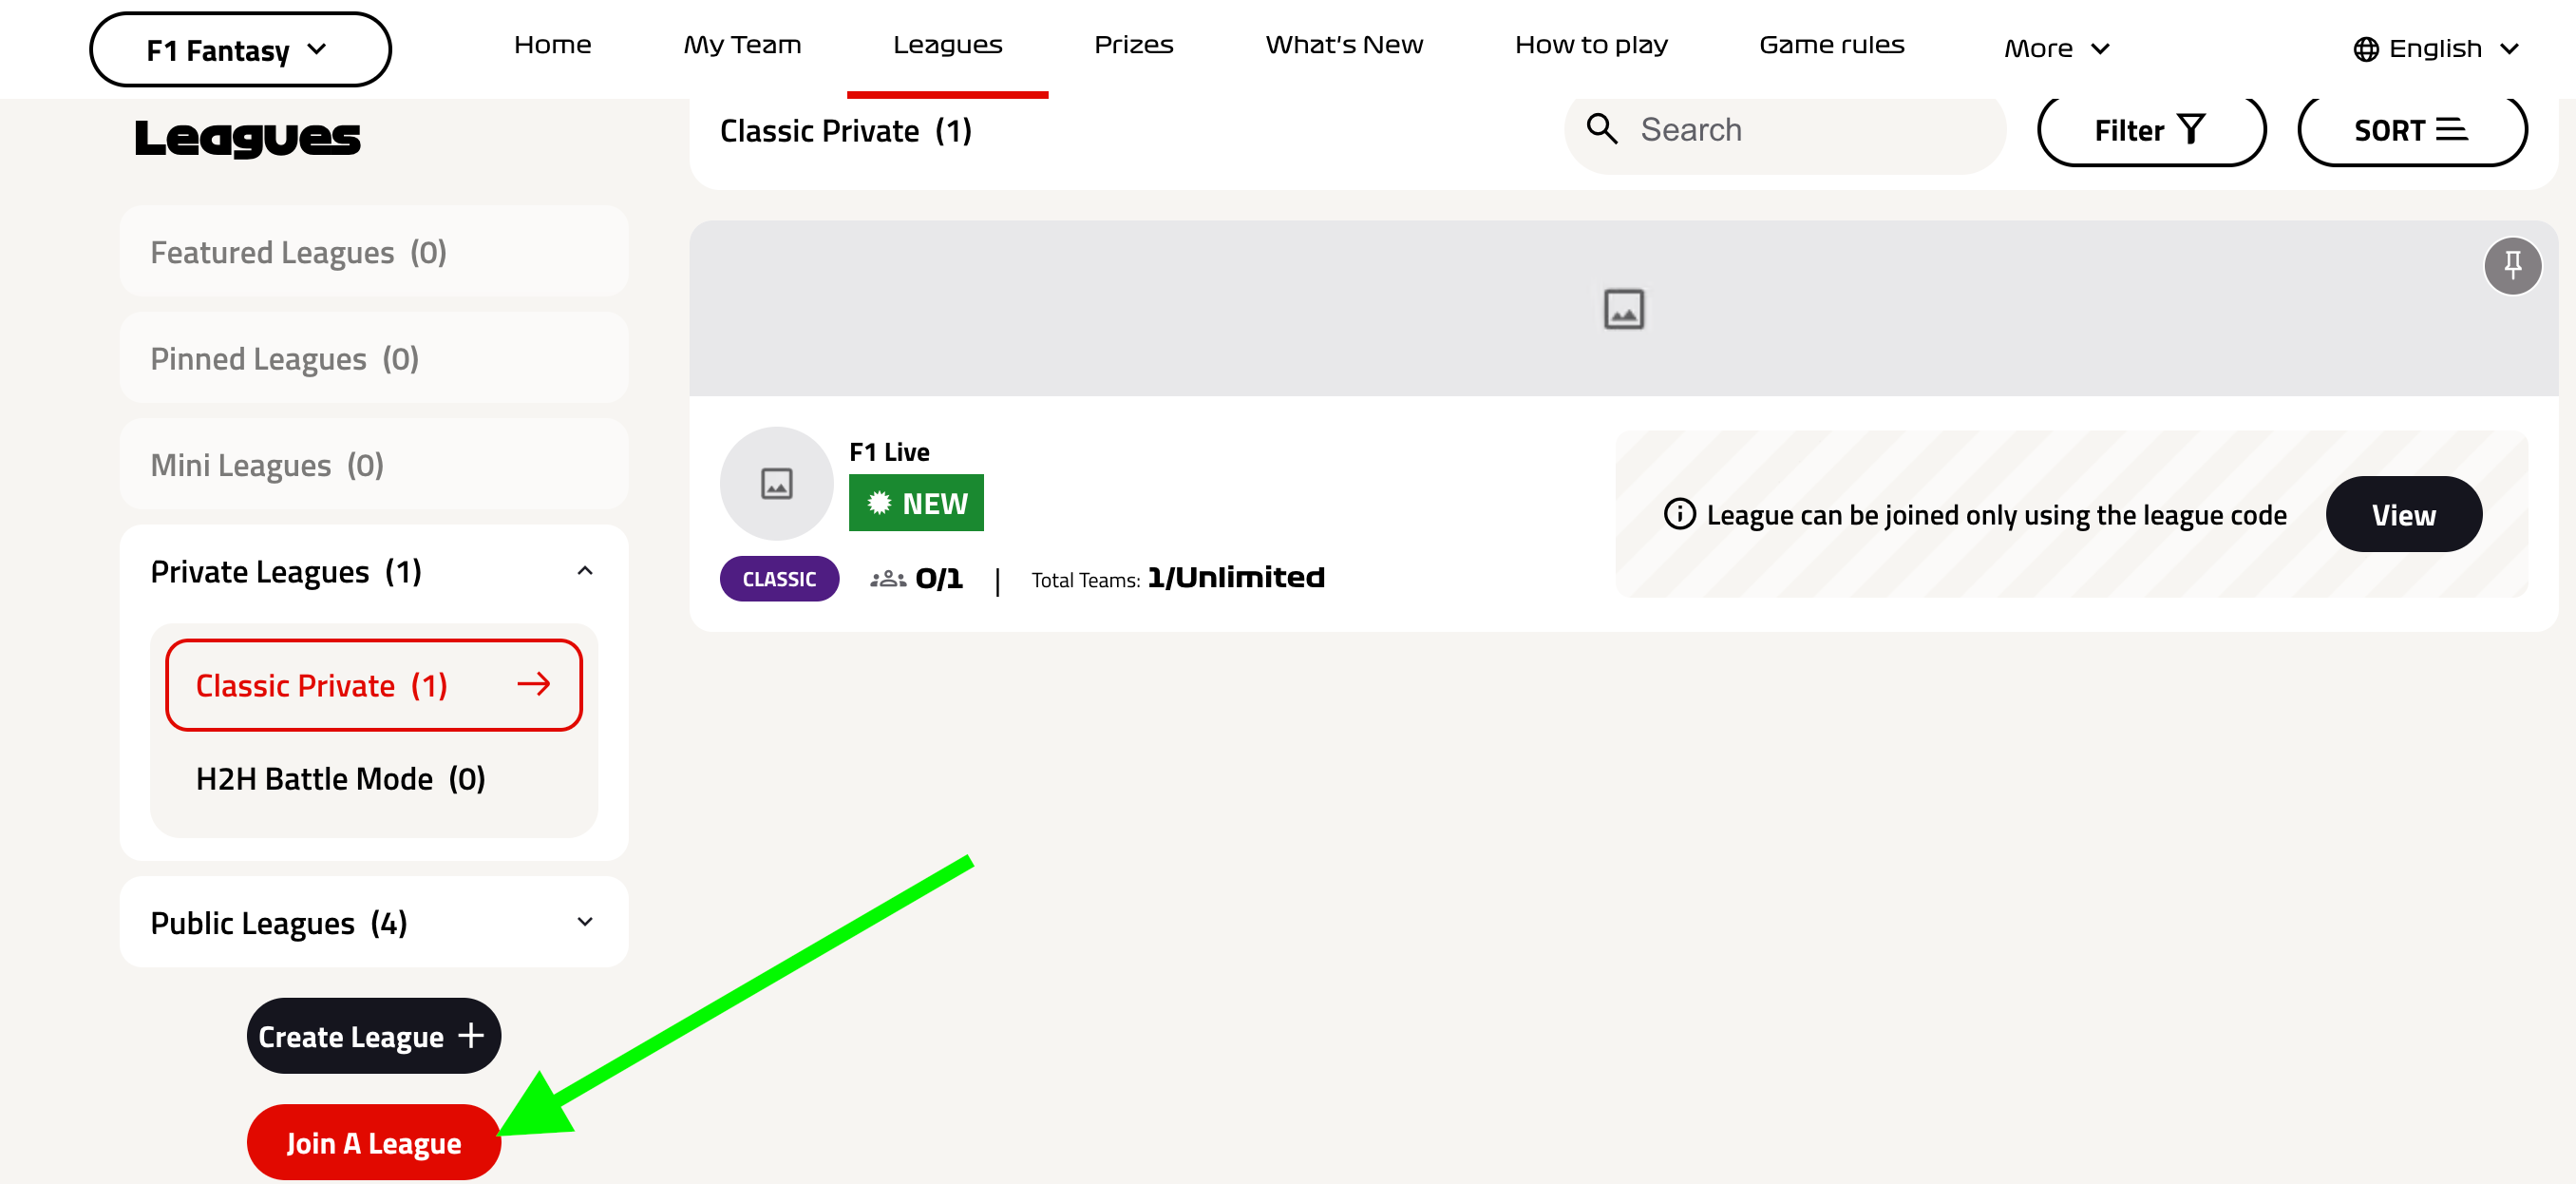This screenshot has height=1184, width=2576.
Task: Click the league banner image placeholder icon
Action: 1623,309
